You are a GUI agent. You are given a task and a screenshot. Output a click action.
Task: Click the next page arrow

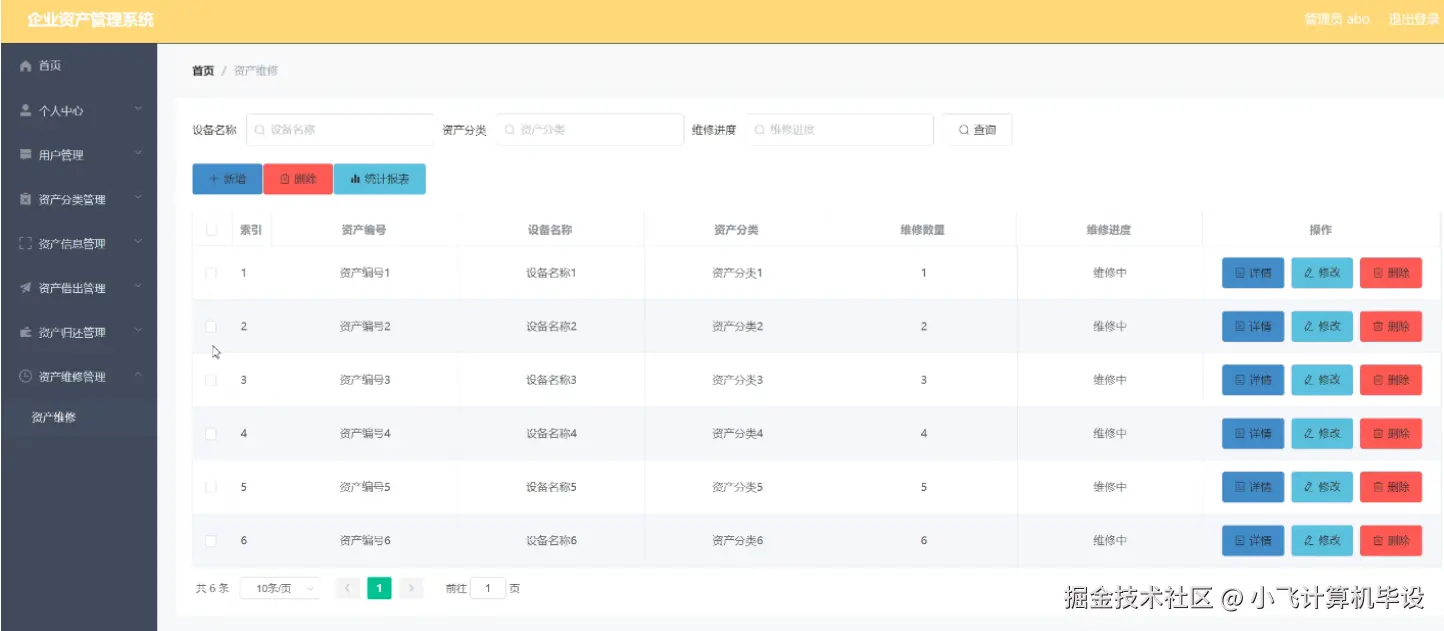pos(411,588)
